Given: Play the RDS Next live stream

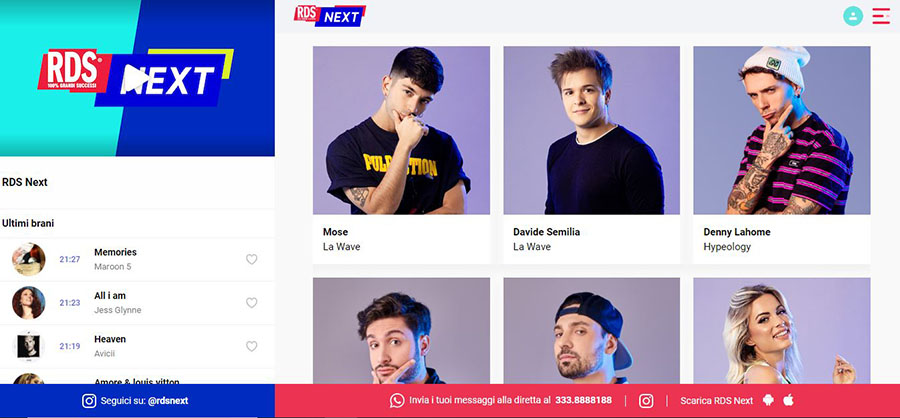Looking at the screenshot, I should (137, 79).
